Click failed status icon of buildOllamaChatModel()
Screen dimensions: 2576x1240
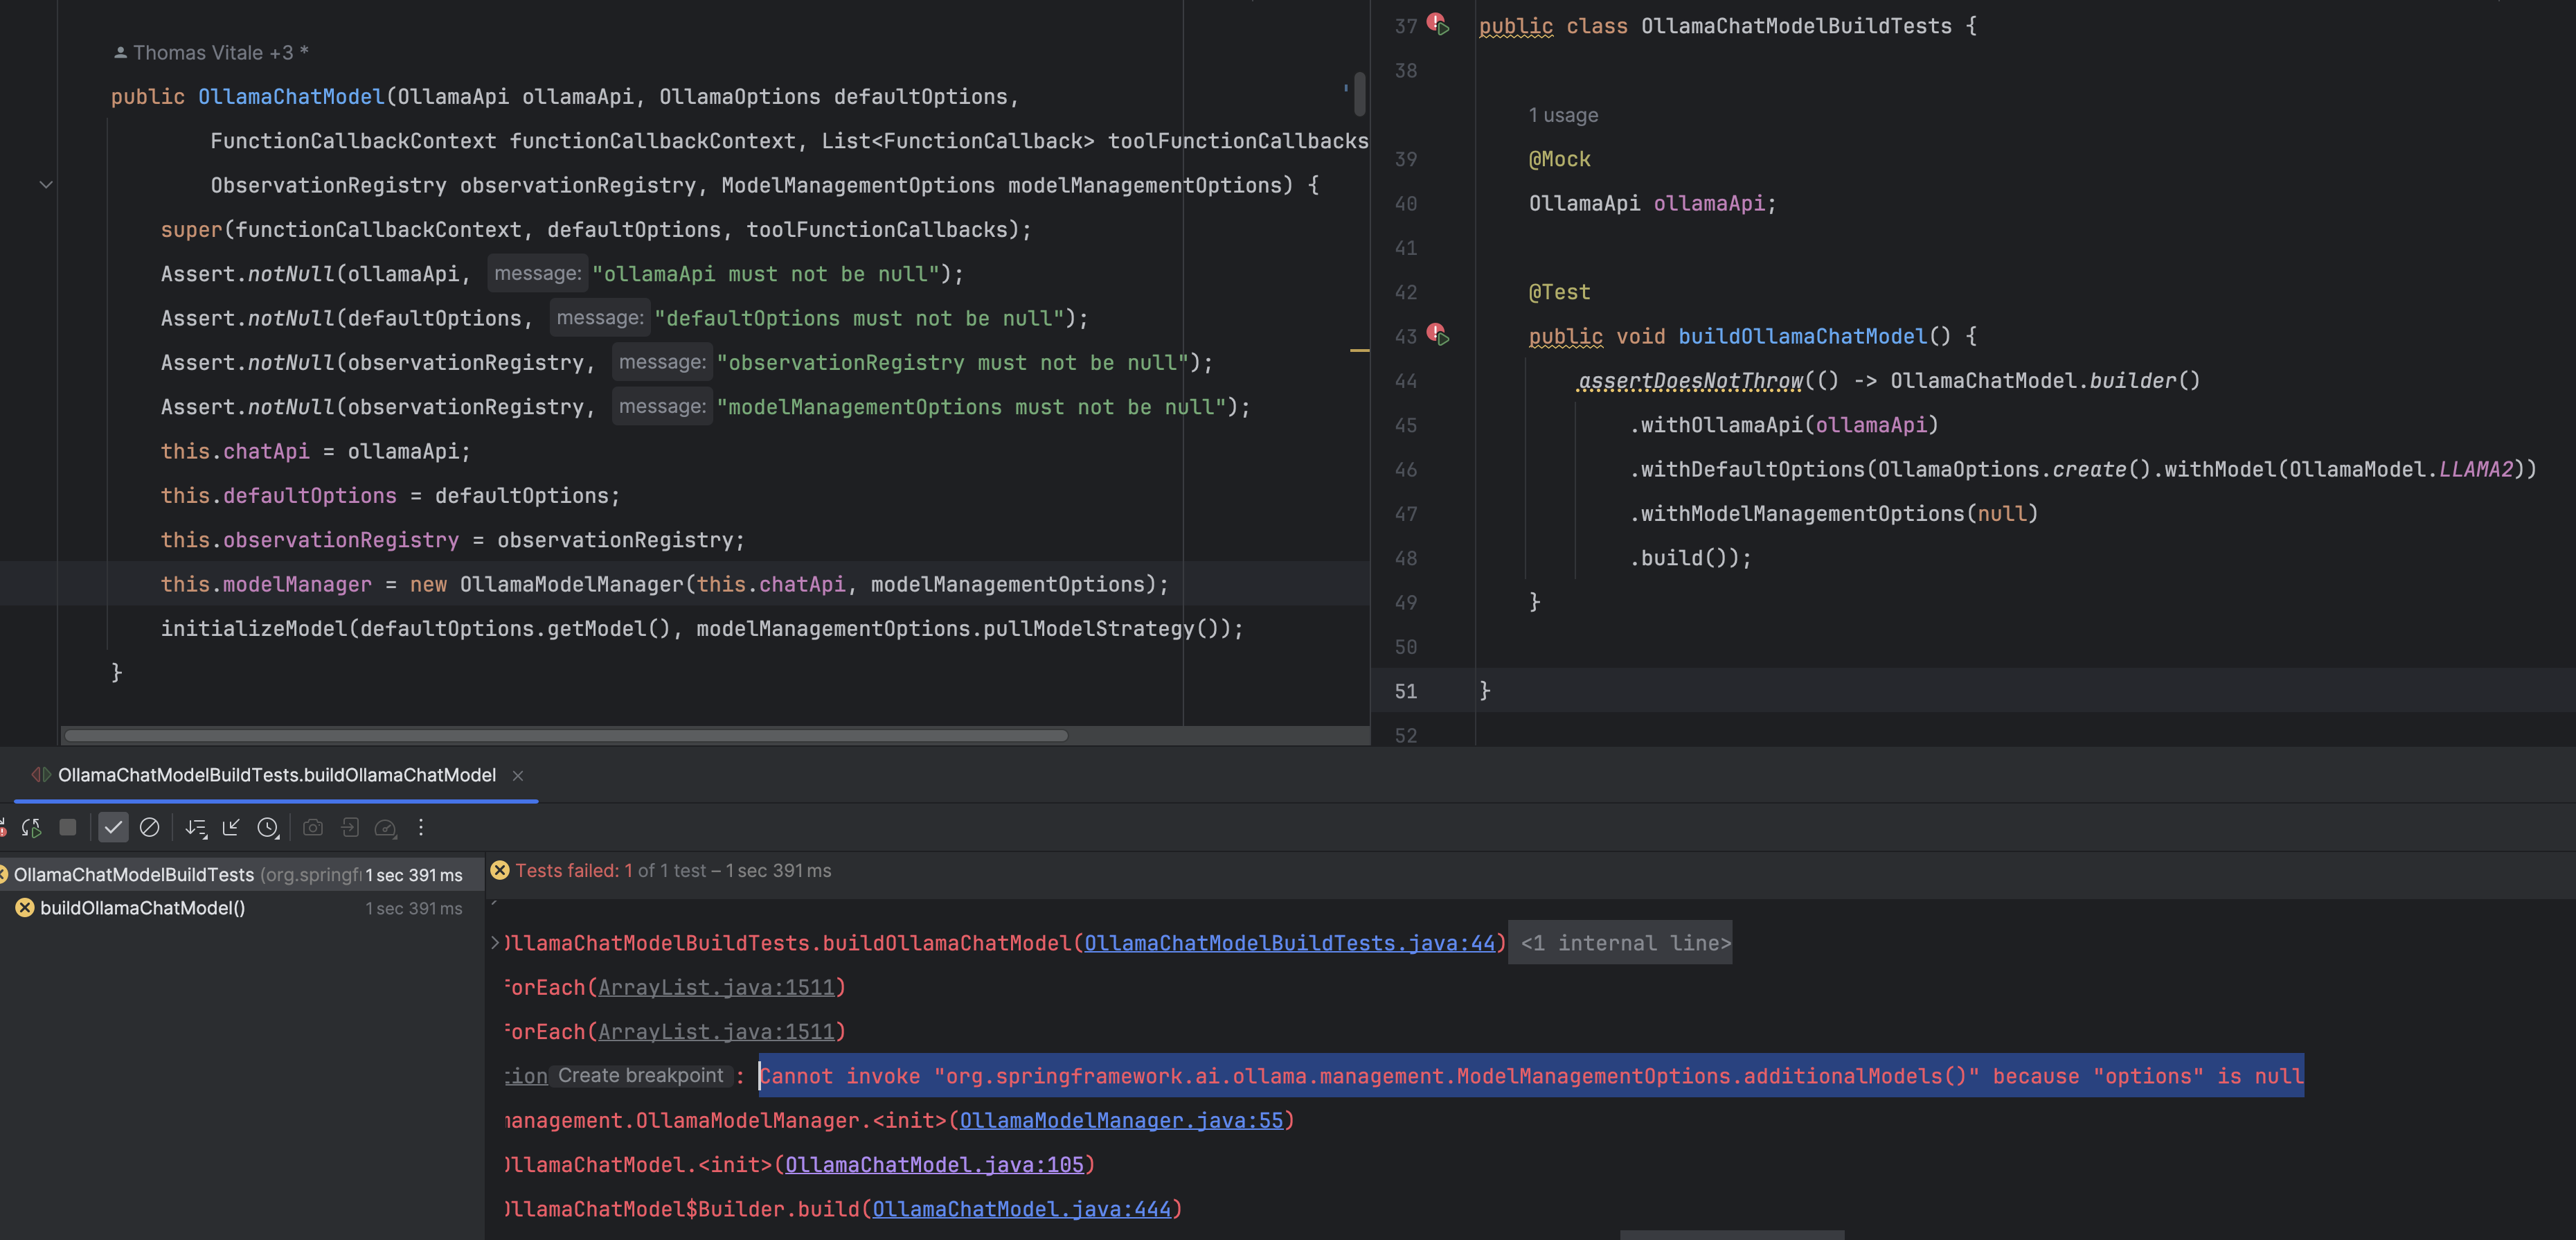(24, 908)
